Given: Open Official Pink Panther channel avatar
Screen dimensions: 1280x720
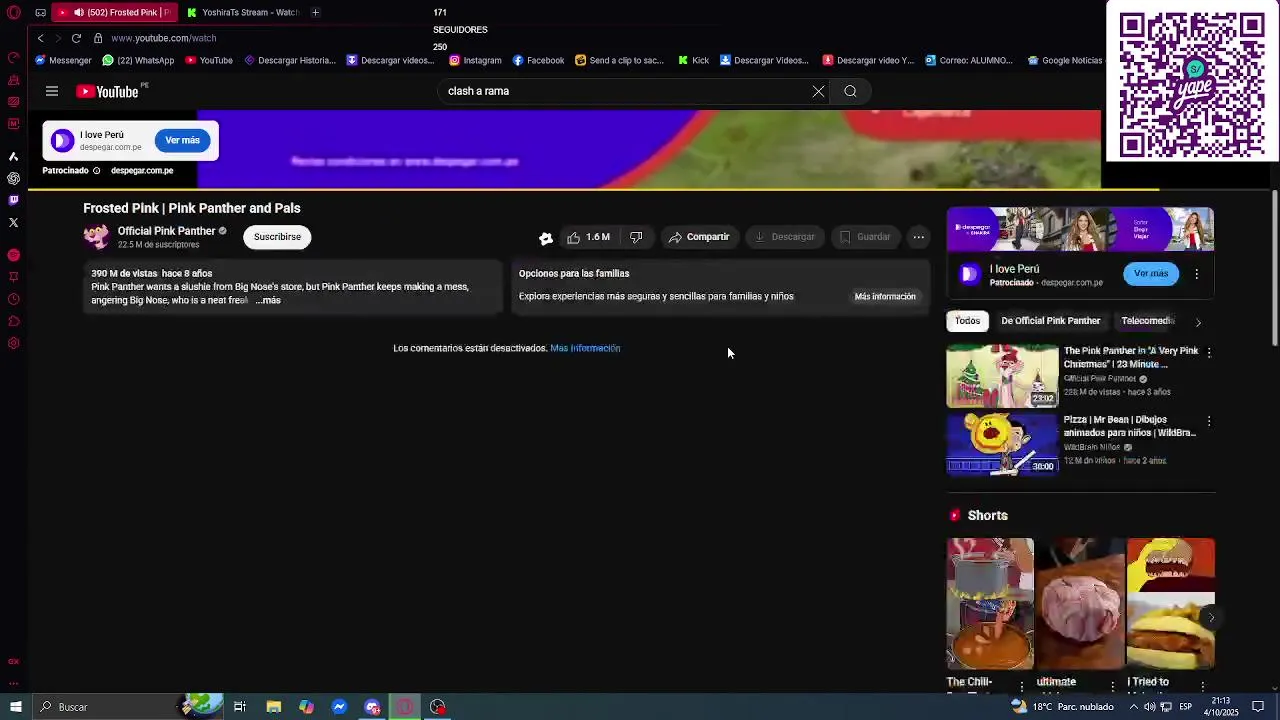Looking at the screenshot, I should tap(97, 237).
